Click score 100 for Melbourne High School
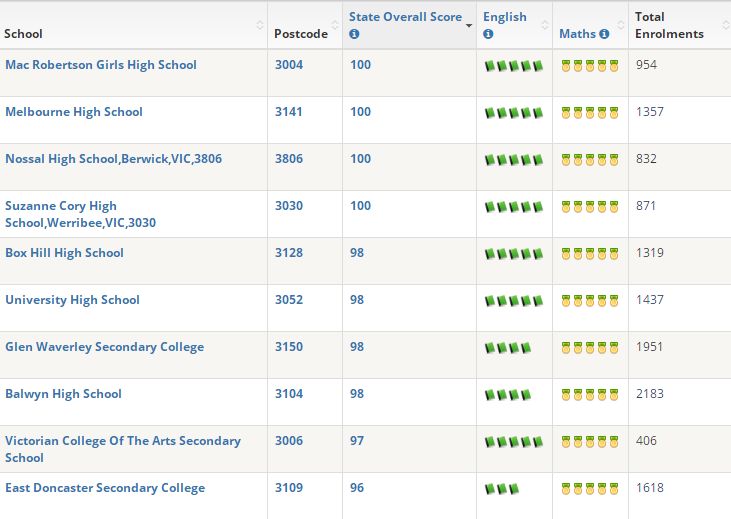731x519 pixels. (x=360, y=112)
